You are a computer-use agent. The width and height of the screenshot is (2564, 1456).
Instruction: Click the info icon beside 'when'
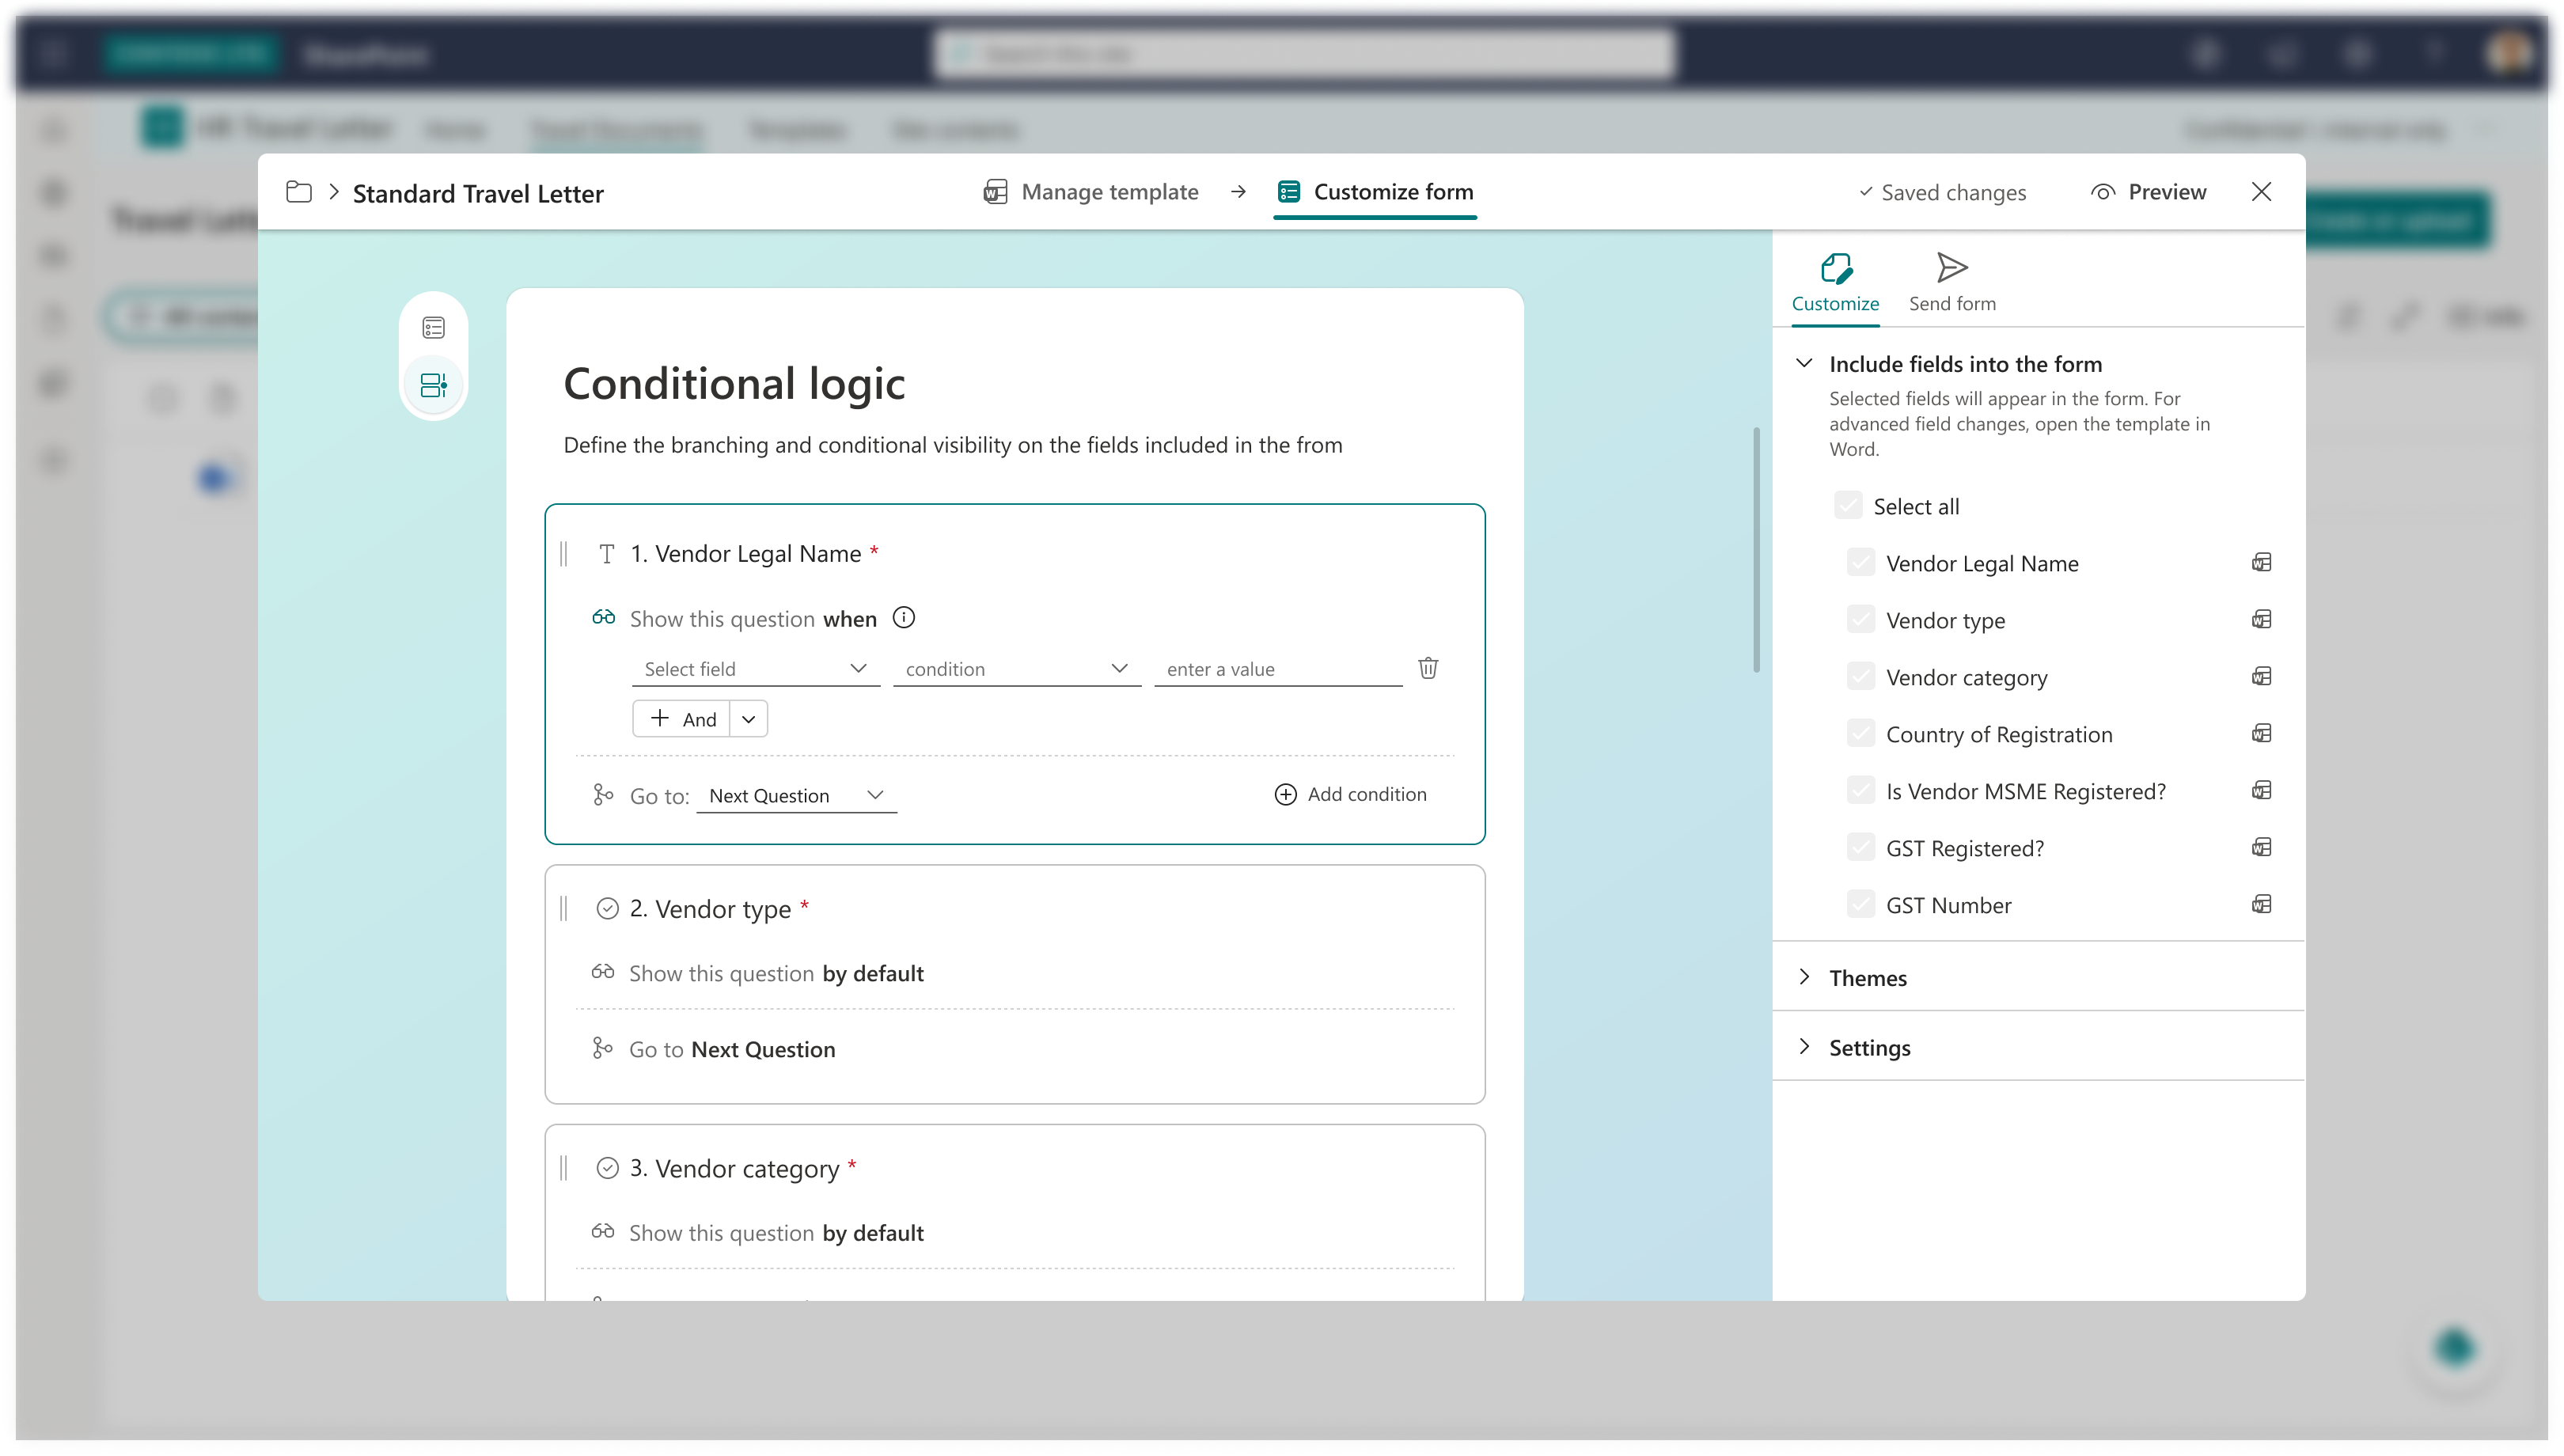[903, 618]
